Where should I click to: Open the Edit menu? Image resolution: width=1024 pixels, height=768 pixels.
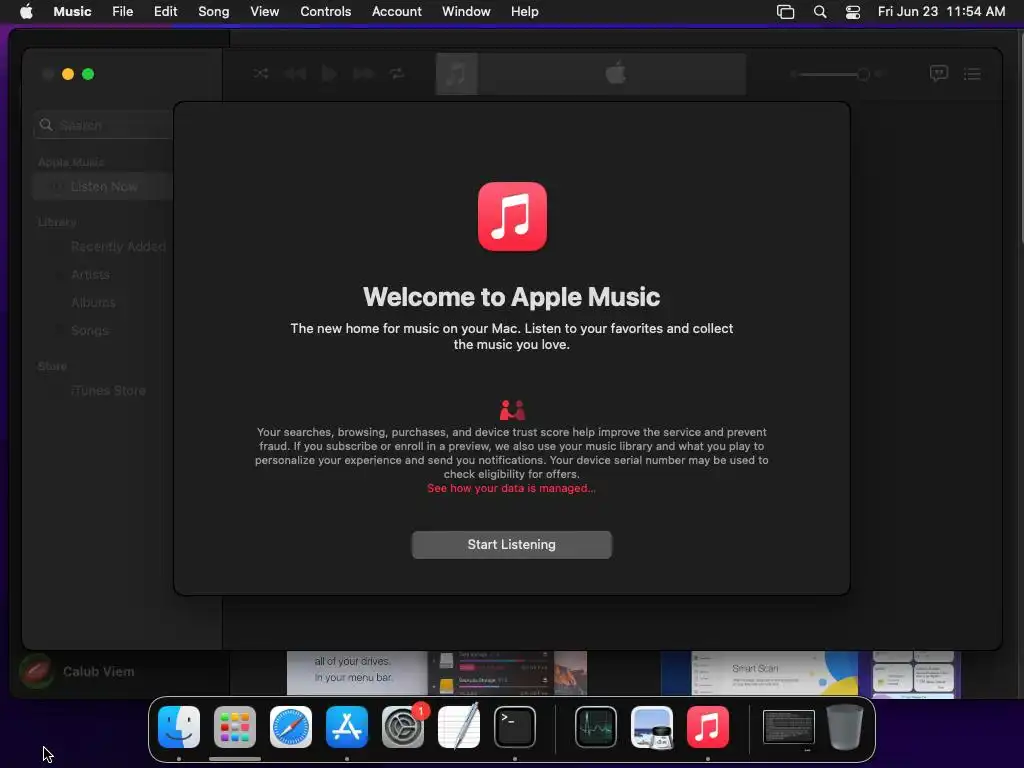(x=165, y=11)
